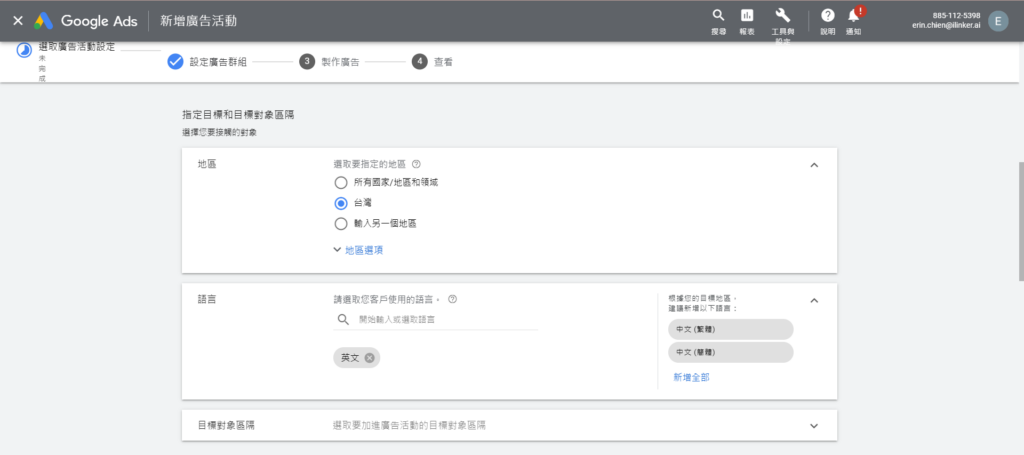Screen dimensions: 1024x455
Task: Click text 選取要加進廣告活動的目標對象區隔
Action: (x=409, y=425)
